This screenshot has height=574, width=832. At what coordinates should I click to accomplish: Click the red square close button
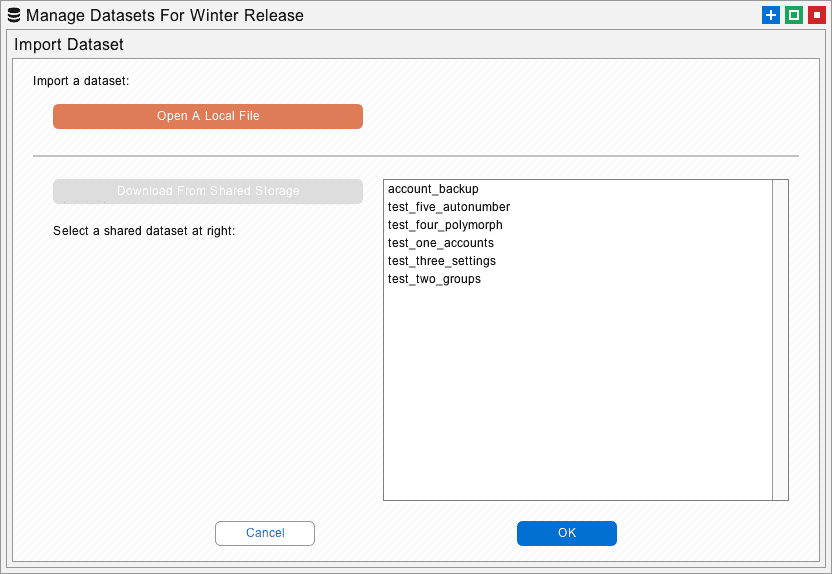pos(817,15)
